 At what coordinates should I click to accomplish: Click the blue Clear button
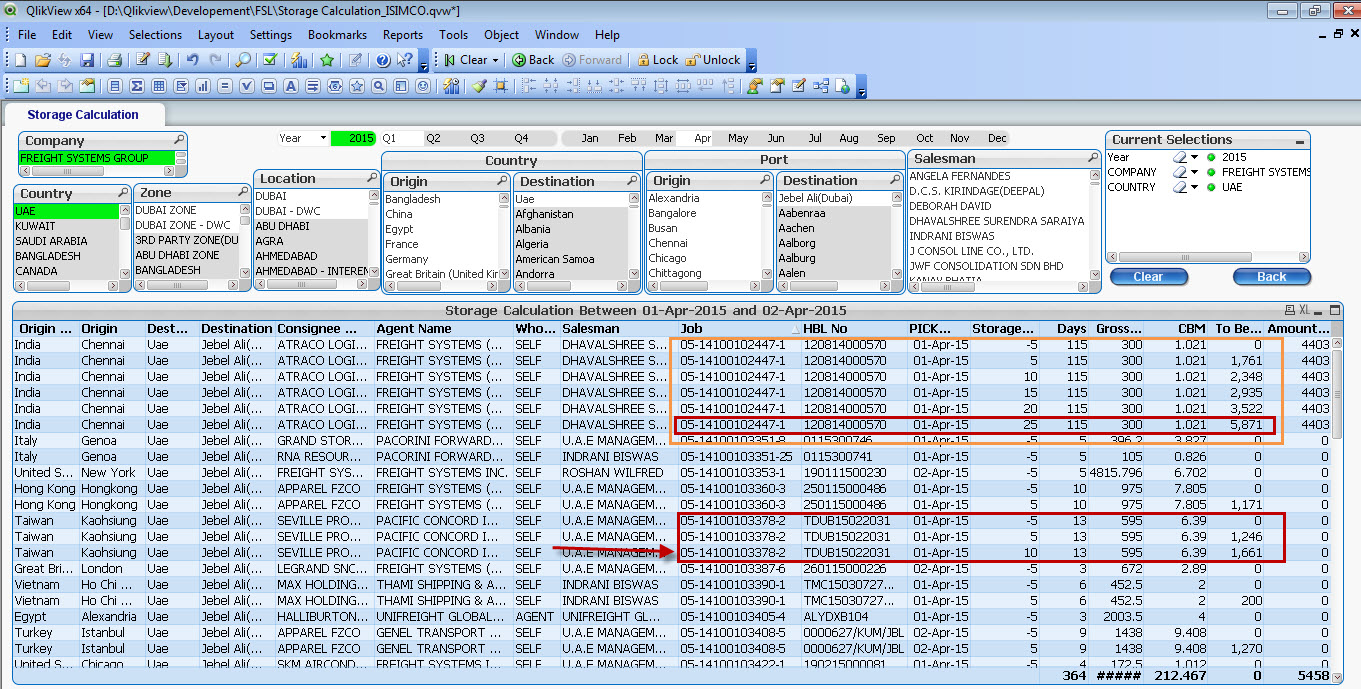[x=1147, y=277]
